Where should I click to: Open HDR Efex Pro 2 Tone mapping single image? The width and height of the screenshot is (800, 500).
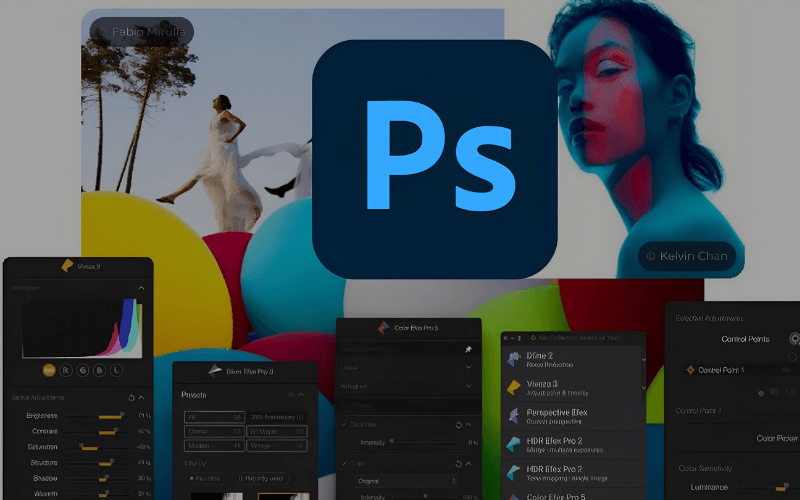573,473
